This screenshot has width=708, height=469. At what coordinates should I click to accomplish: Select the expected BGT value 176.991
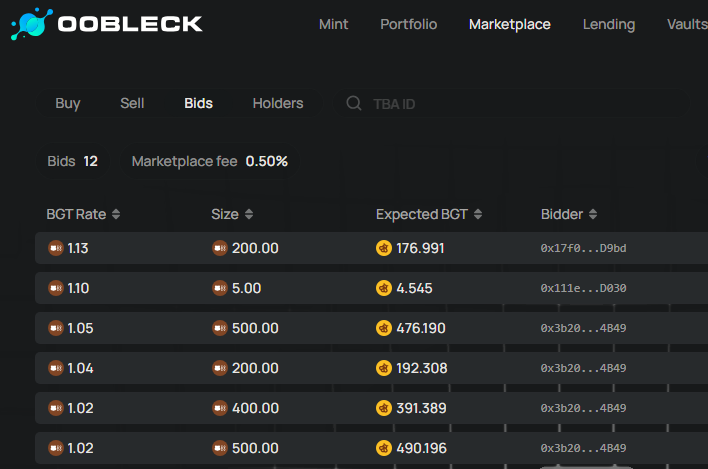(x=420, y=248)
